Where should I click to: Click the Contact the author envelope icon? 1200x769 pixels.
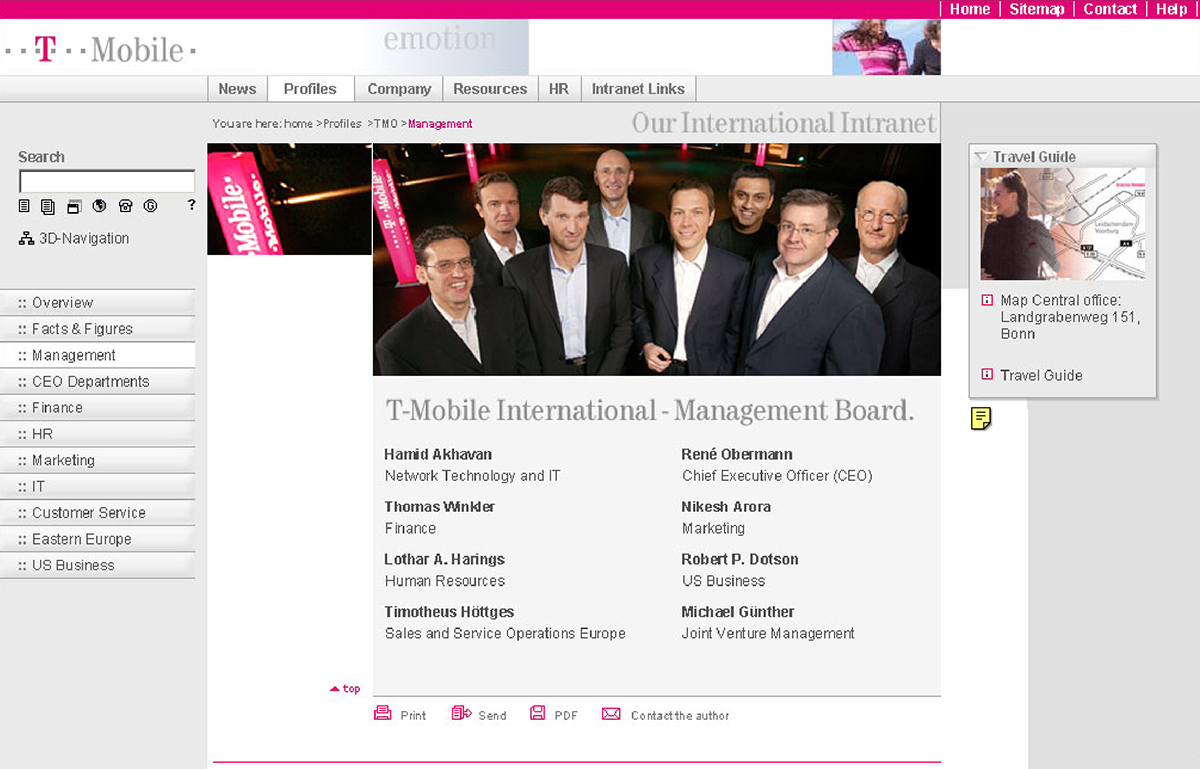[x=609, y=714]
